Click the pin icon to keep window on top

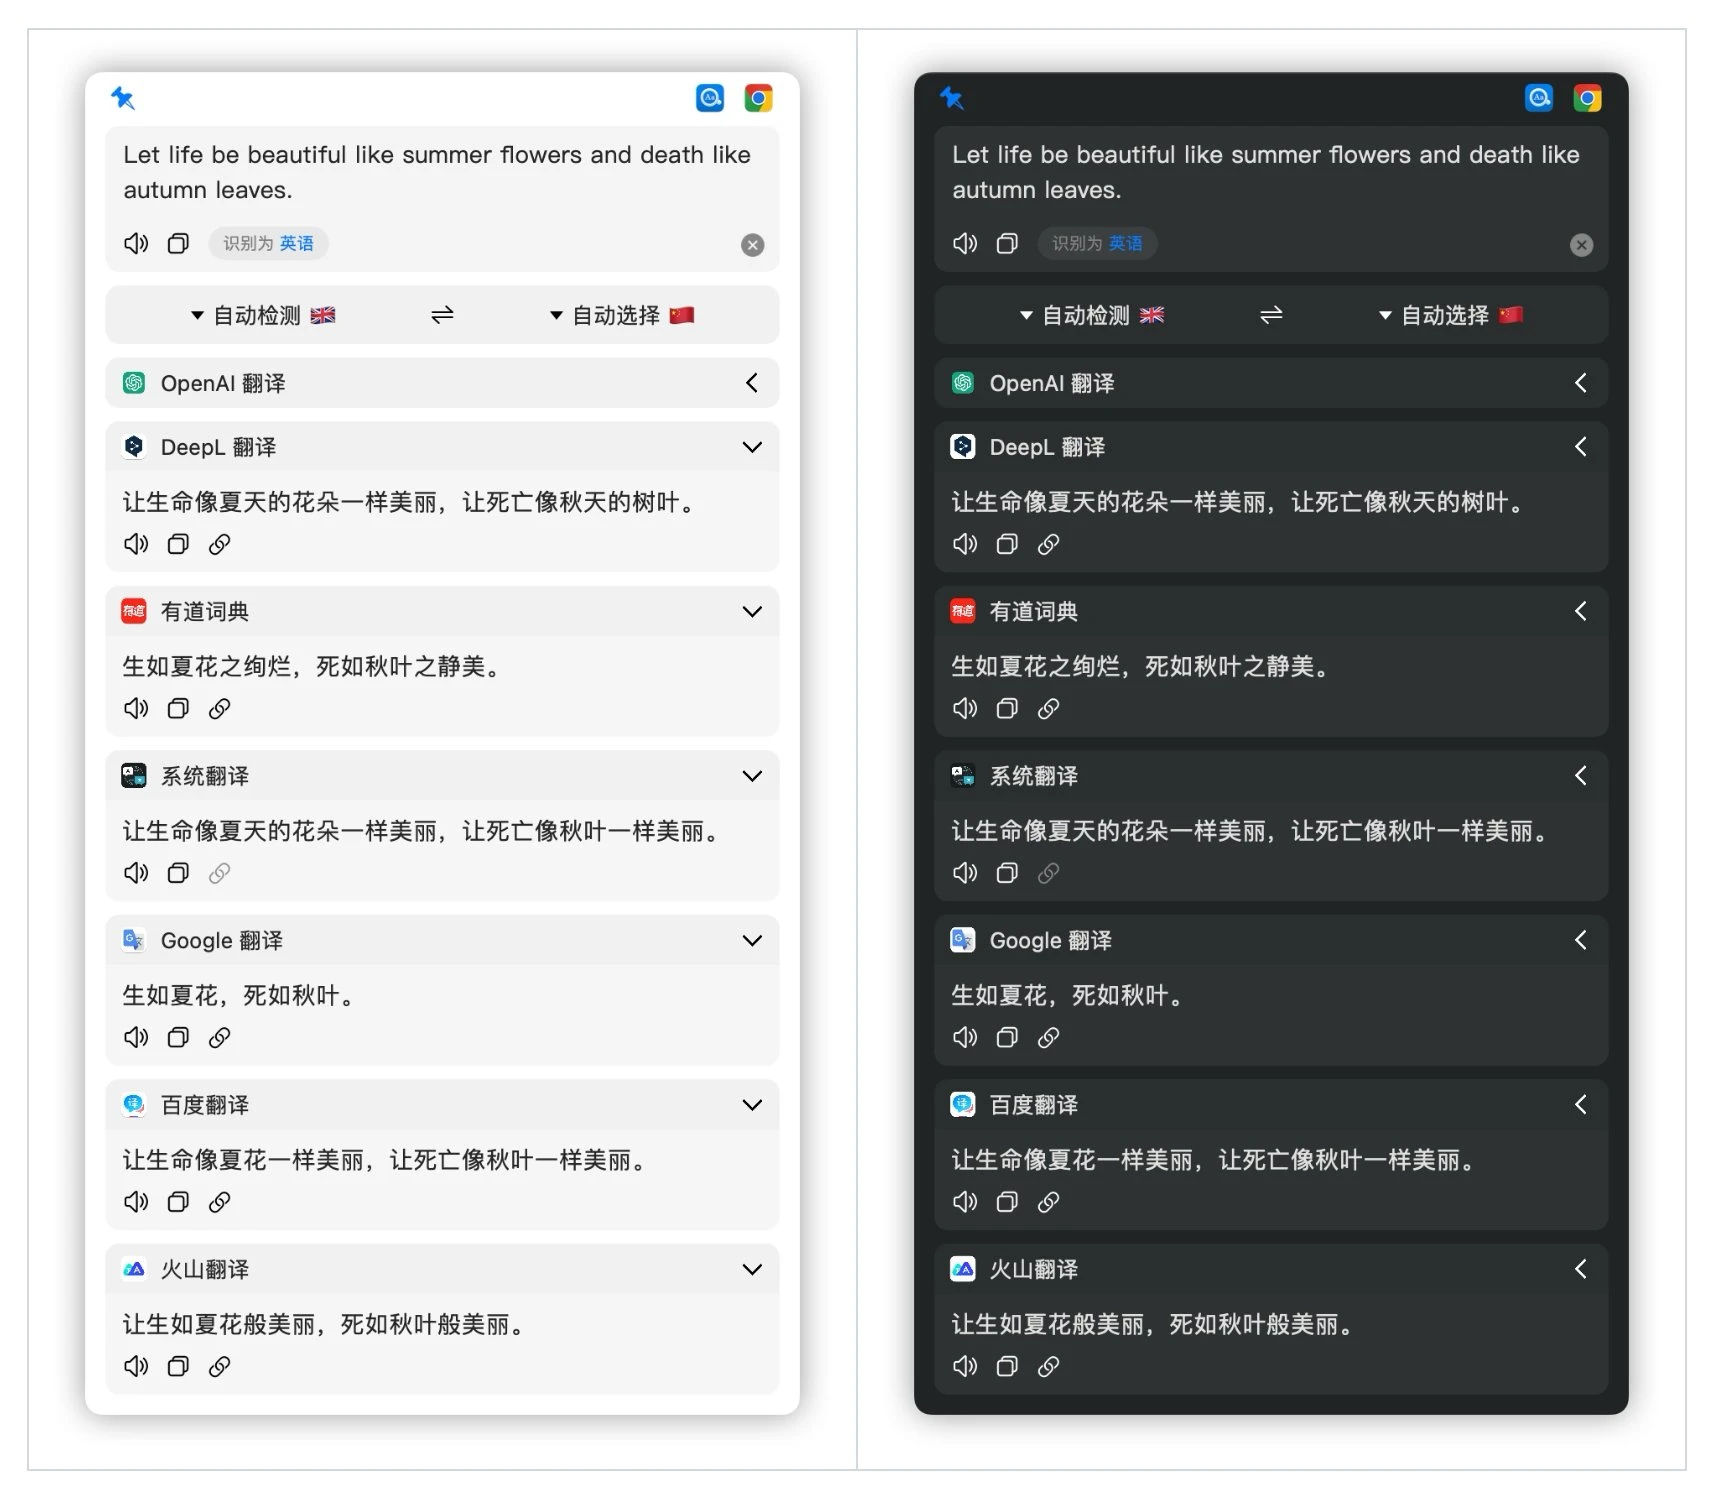tap(122, 99)
